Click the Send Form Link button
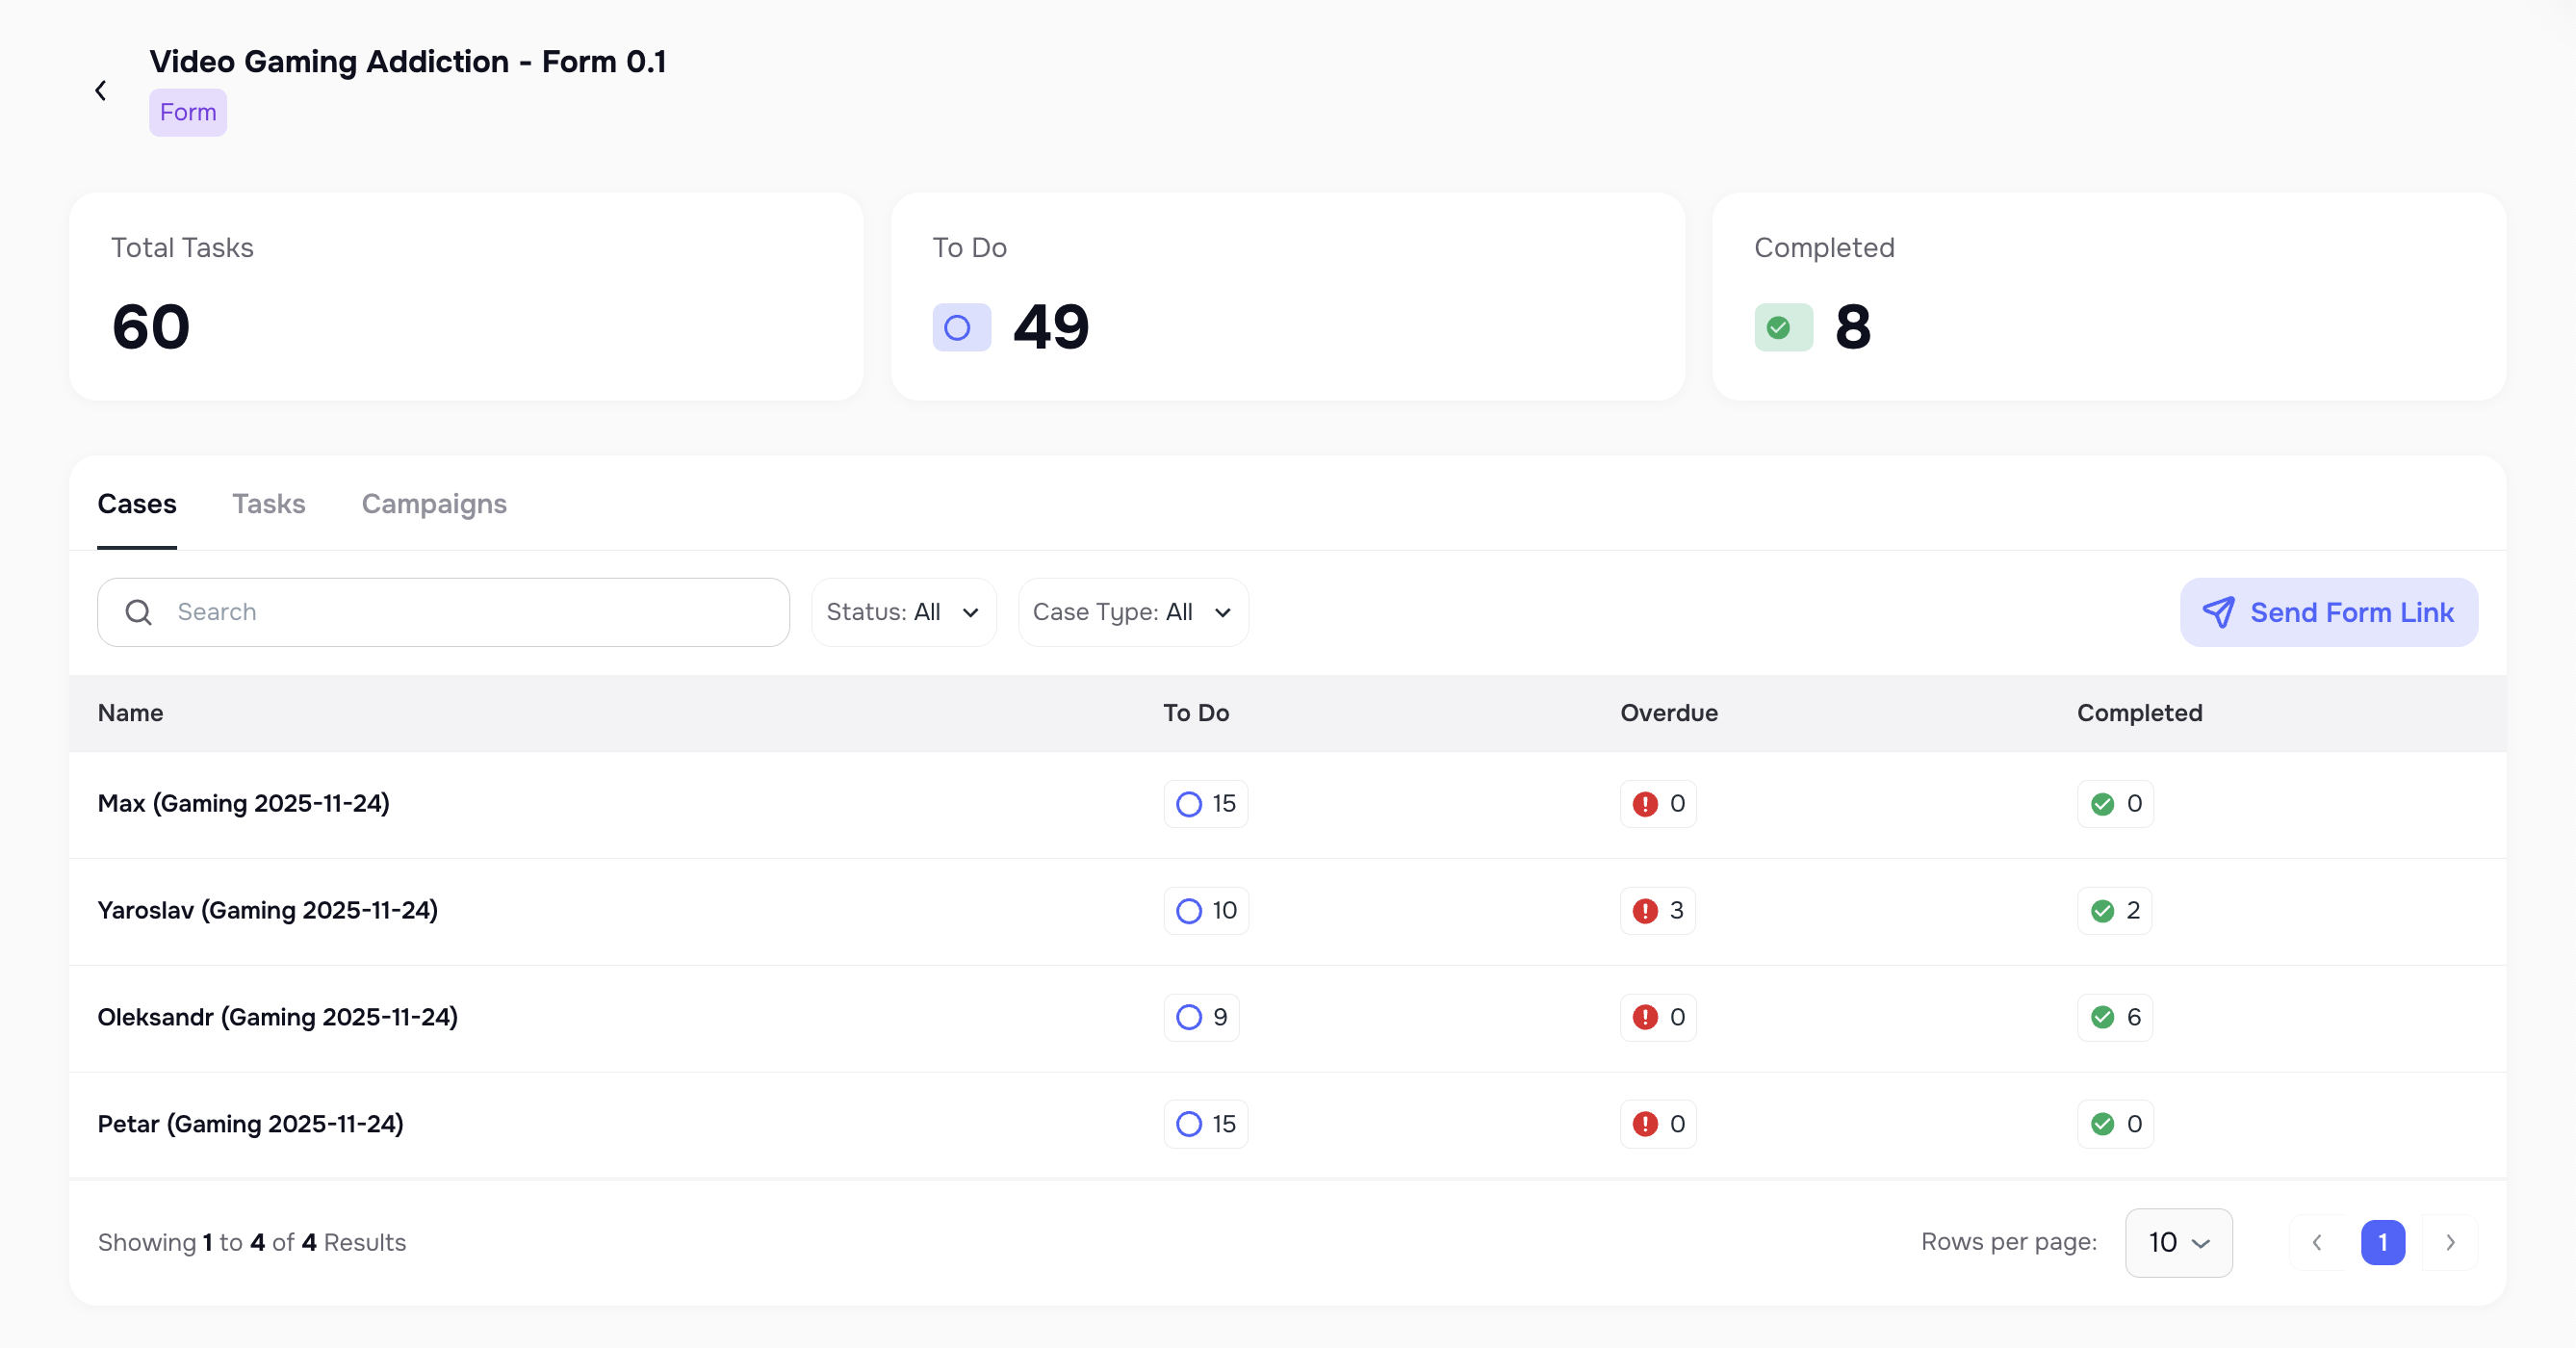The width and height of the screenshot is (2576, 1348). [x=2328, y=612]
